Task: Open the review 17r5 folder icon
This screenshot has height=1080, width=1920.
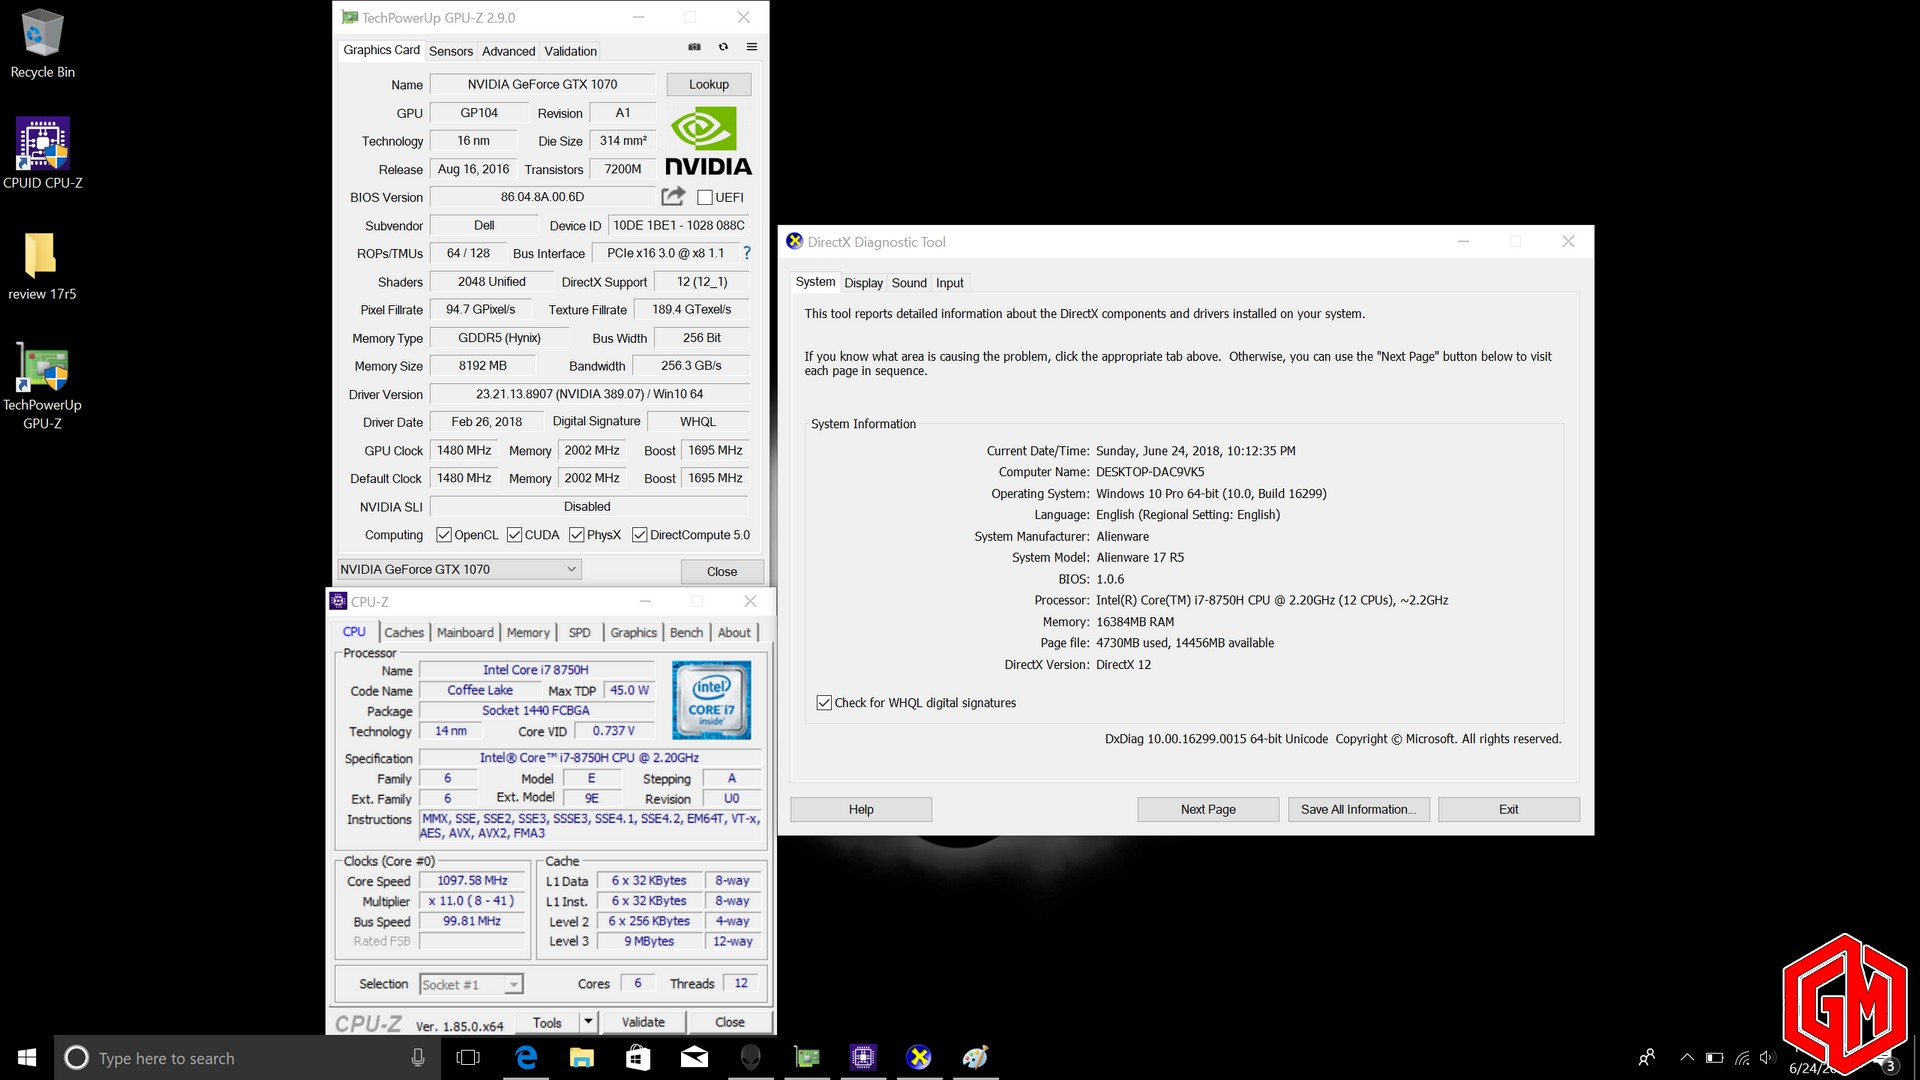Action: [42, 266]
